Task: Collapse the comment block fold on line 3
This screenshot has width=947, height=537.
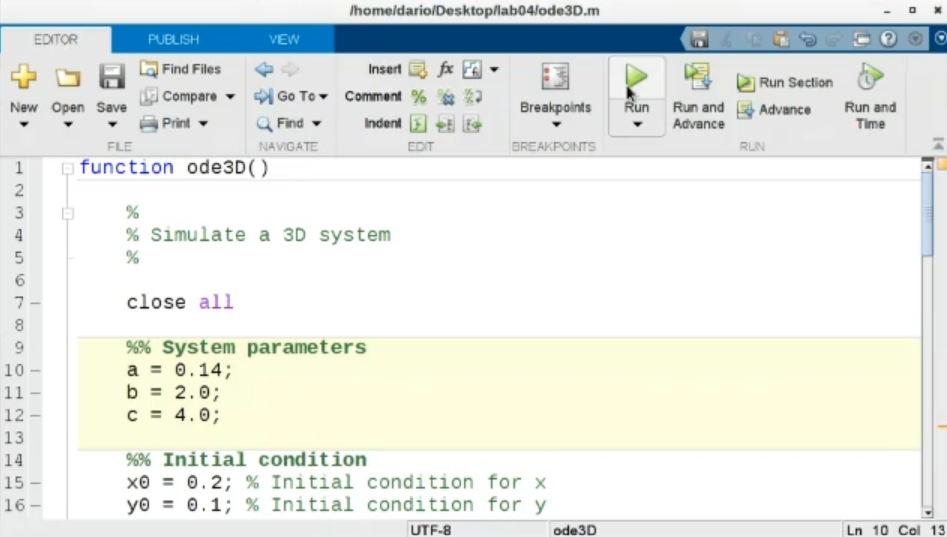Action: pyautogui.click(x=67, y=213)
